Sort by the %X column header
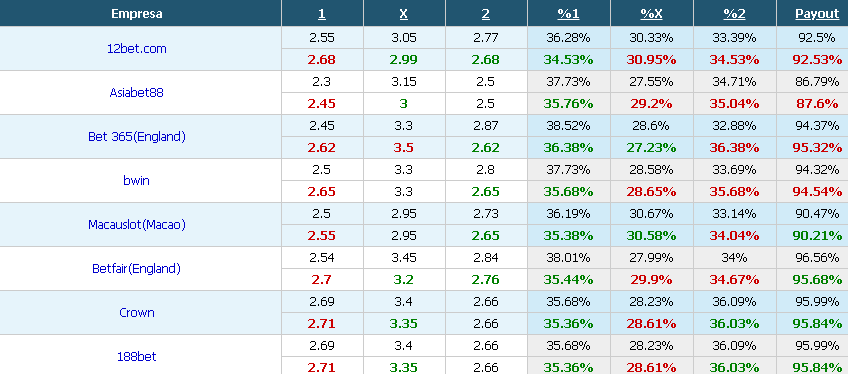 pos(651,14)
